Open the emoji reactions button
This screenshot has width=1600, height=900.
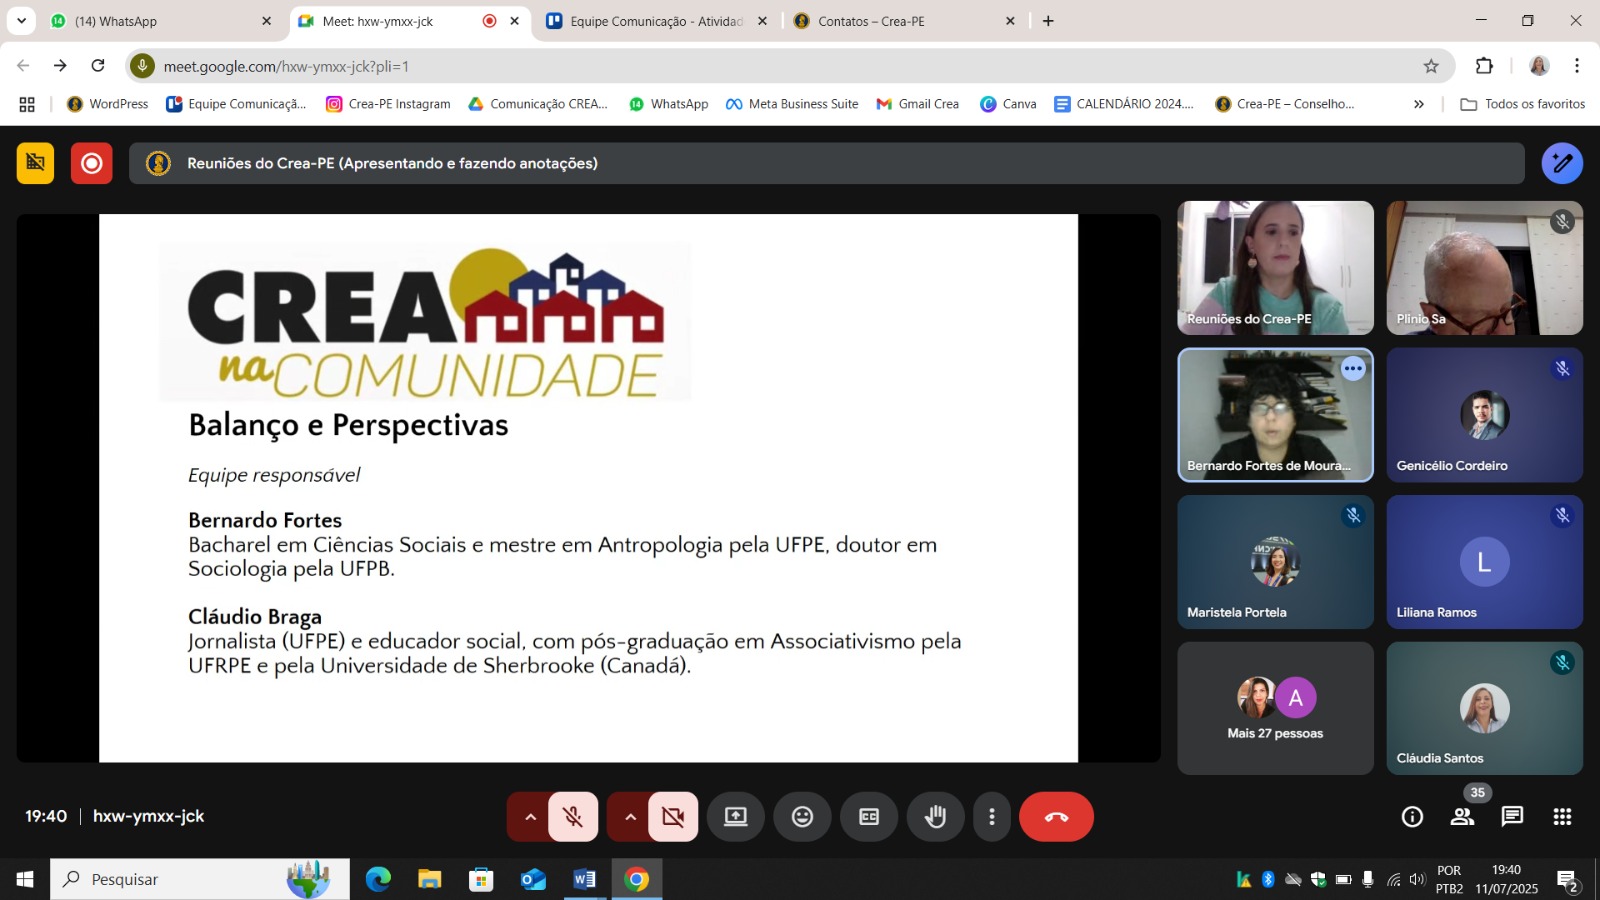(802, 817)
